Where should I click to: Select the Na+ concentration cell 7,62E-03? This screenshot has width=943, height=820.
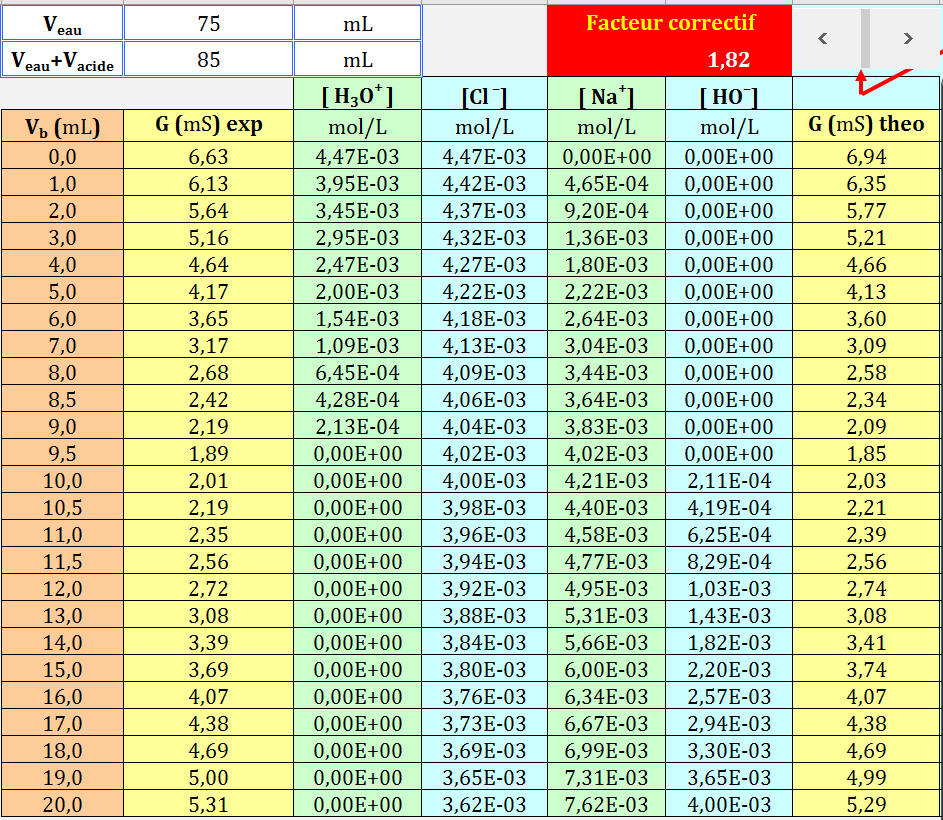point(608,804)
